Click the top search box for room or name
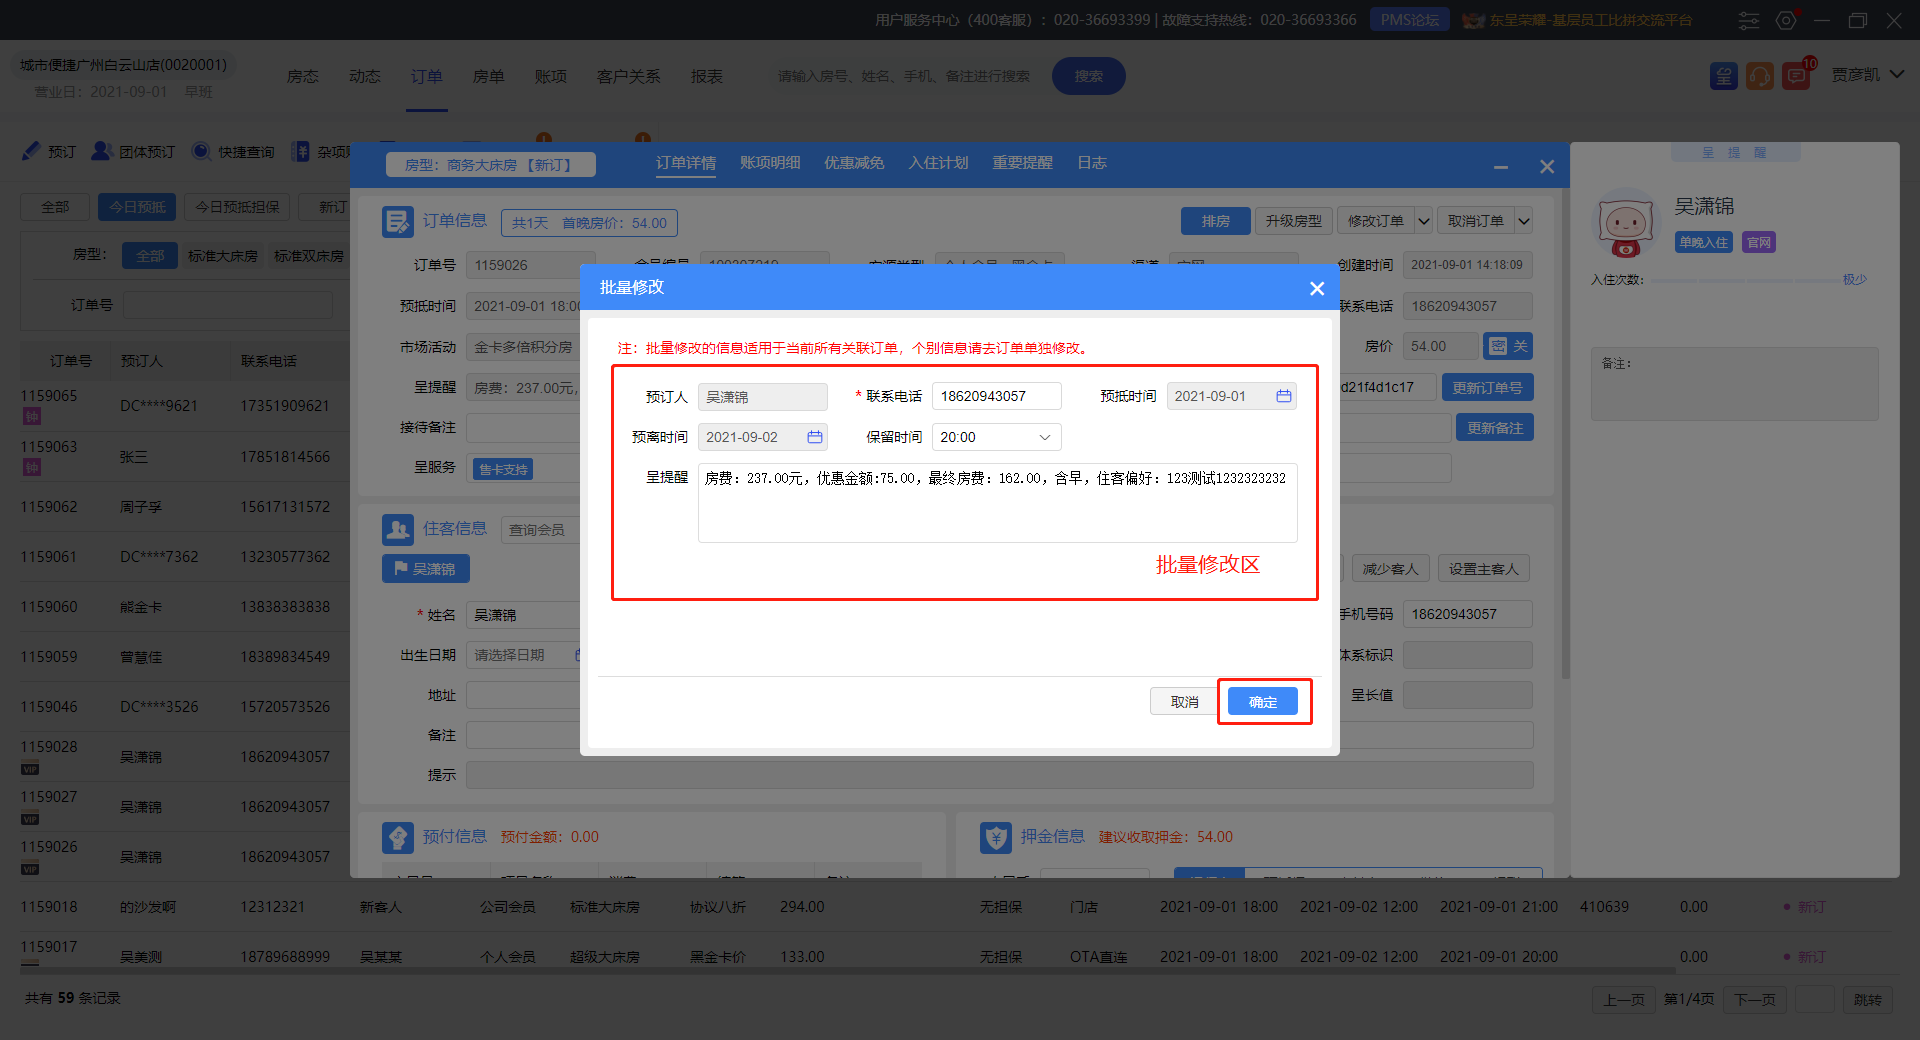 click(904, 76)
